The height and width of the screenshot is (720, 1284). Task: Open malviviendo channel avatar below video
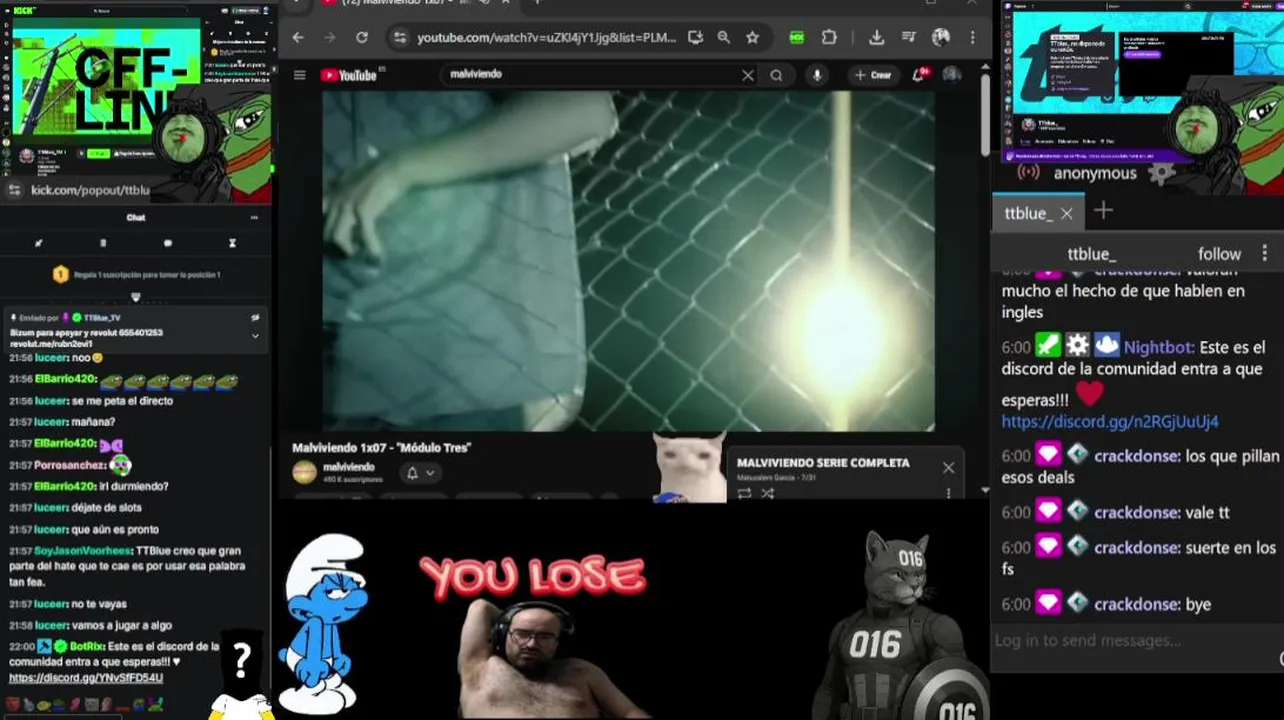tap(305, 472)
